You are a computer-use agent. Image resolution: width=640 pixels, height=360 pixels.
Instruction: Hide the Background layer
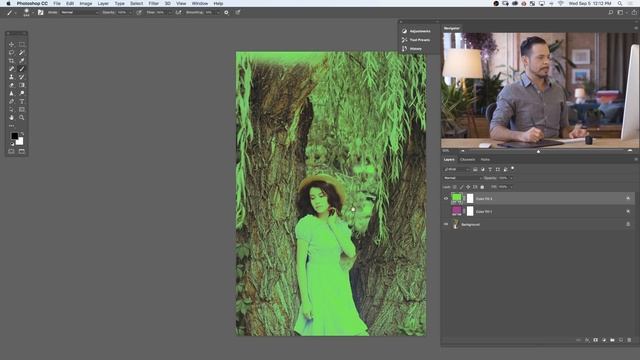tap(446, 224)
